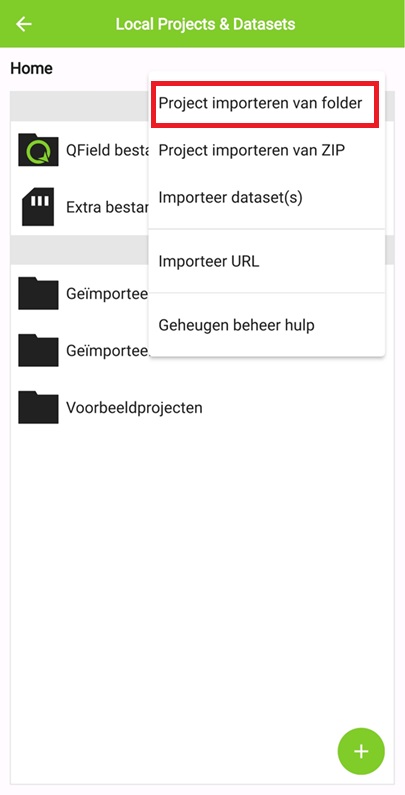405x795 pixels.
Task: Go back using the white arrow
Action: pyautogui.click(x=24, y=24)
